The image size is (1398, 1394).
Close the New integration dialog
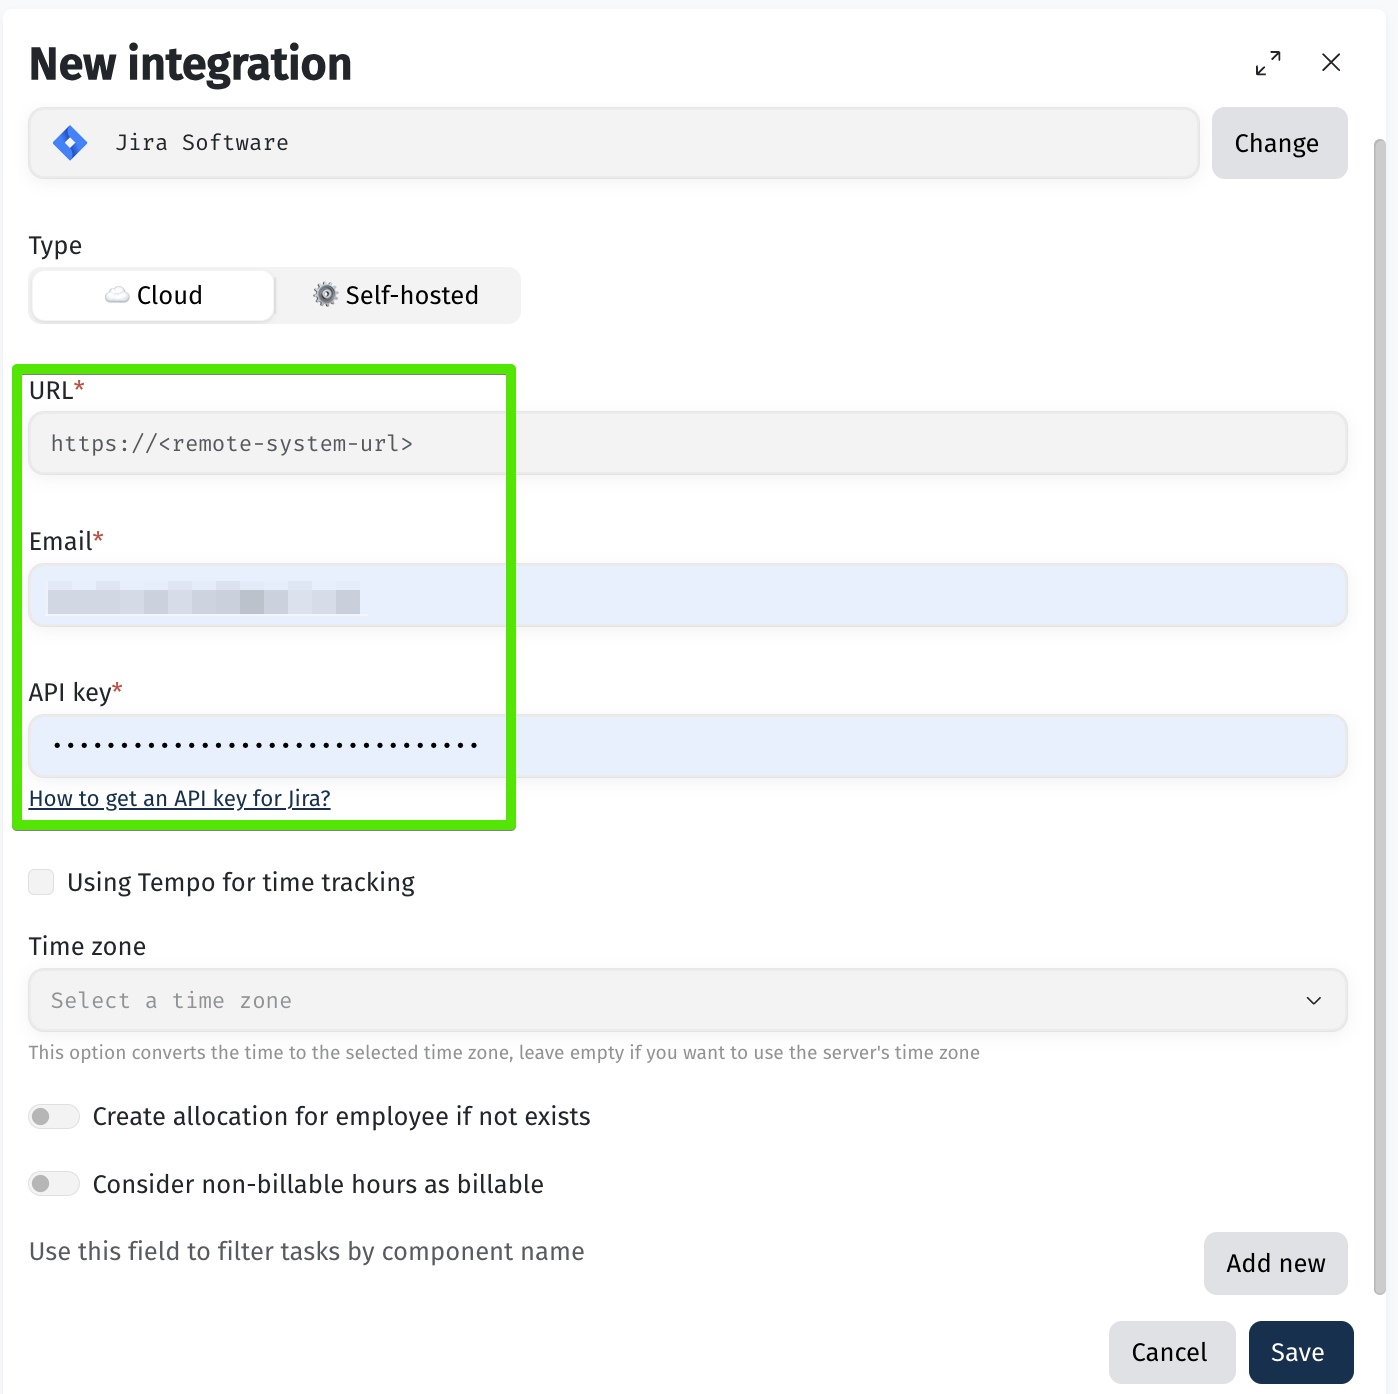1331,62
